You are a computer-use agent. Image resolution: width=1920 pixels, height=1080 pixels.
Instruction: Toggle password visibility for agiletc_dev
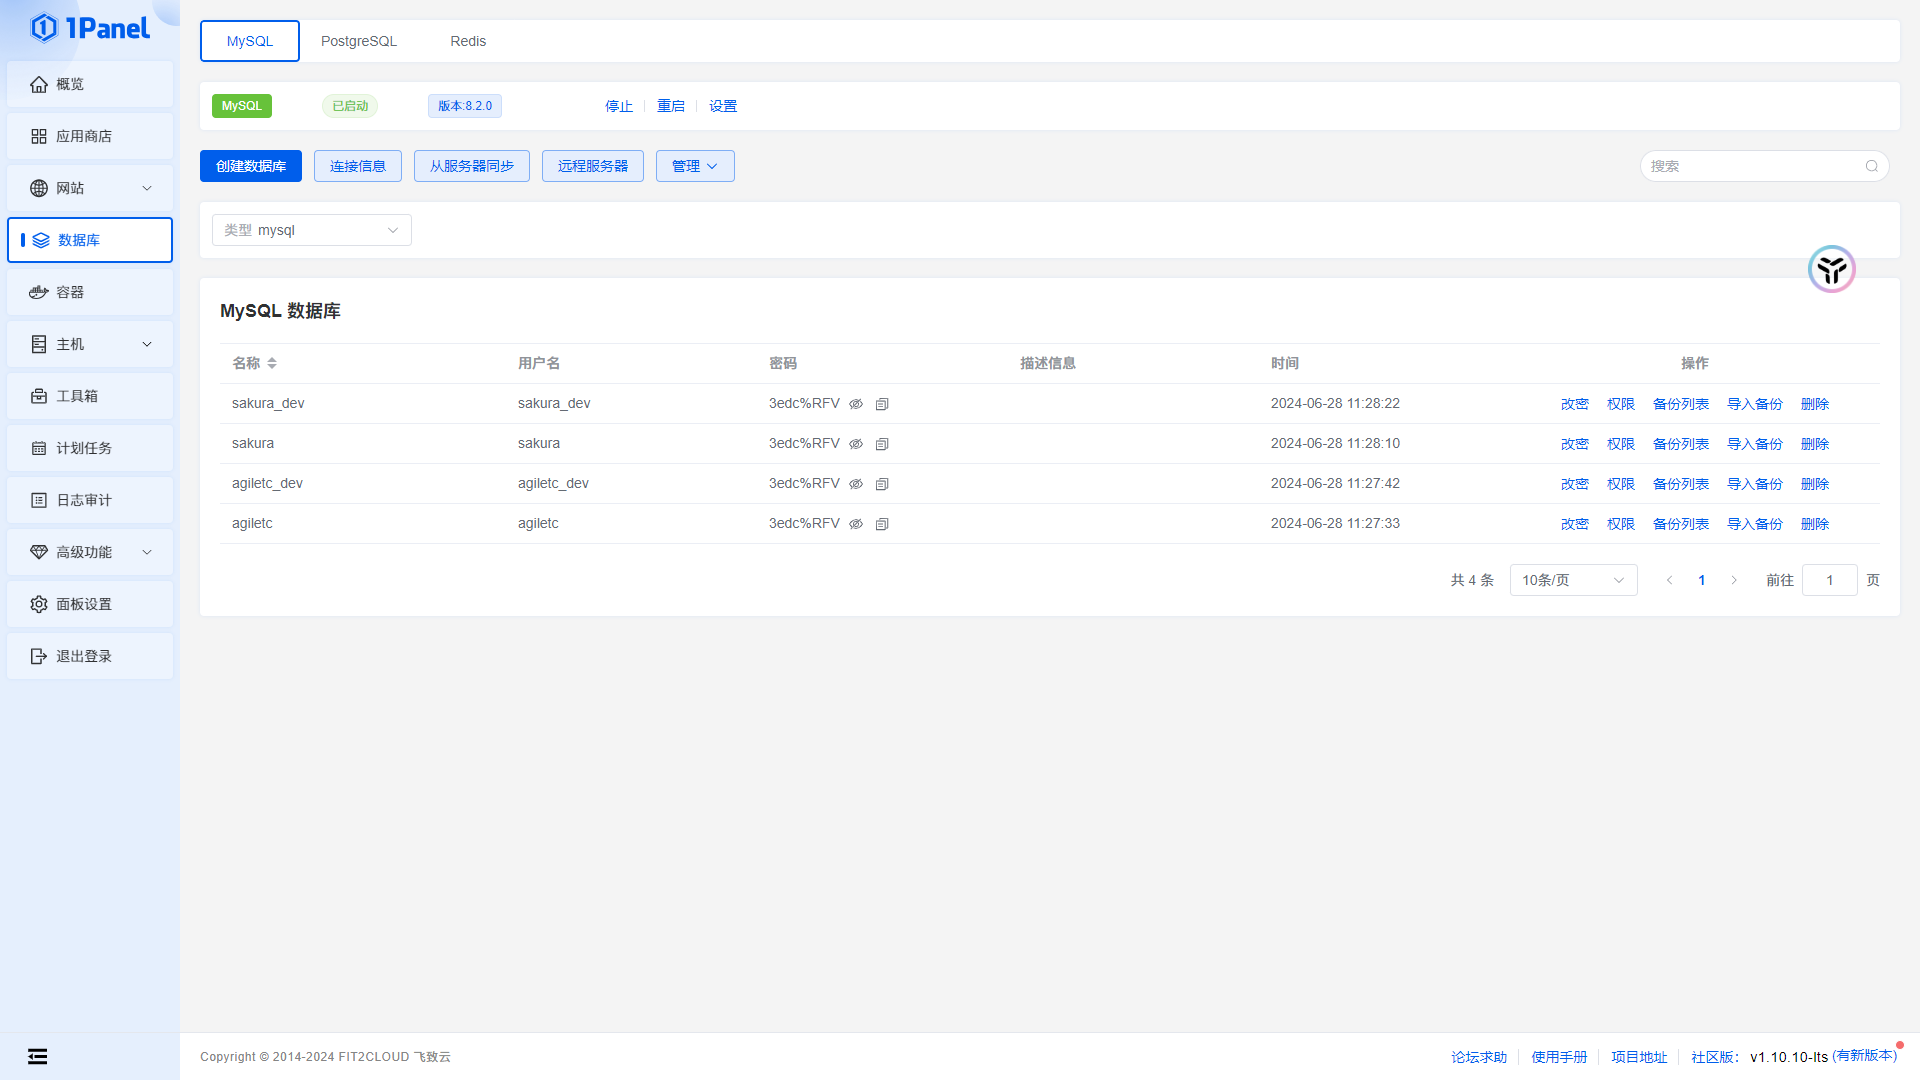pos(856,484)
